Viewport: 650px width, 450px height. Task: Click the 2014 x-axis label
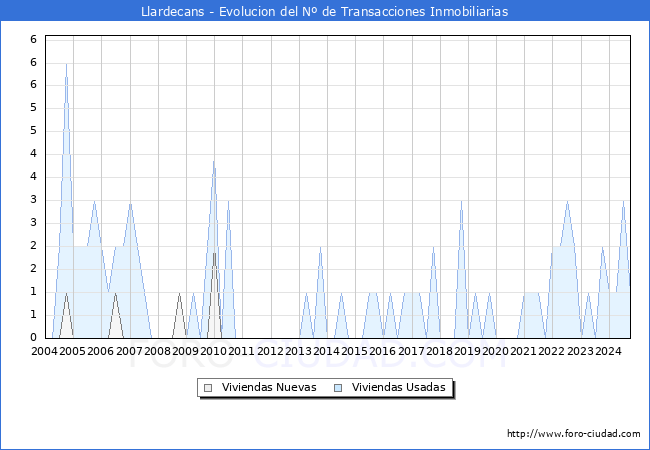326,351
